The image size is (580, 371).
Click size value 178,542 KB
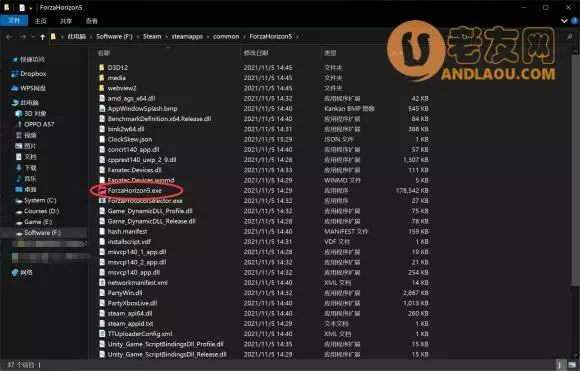(x=412, y=190)
